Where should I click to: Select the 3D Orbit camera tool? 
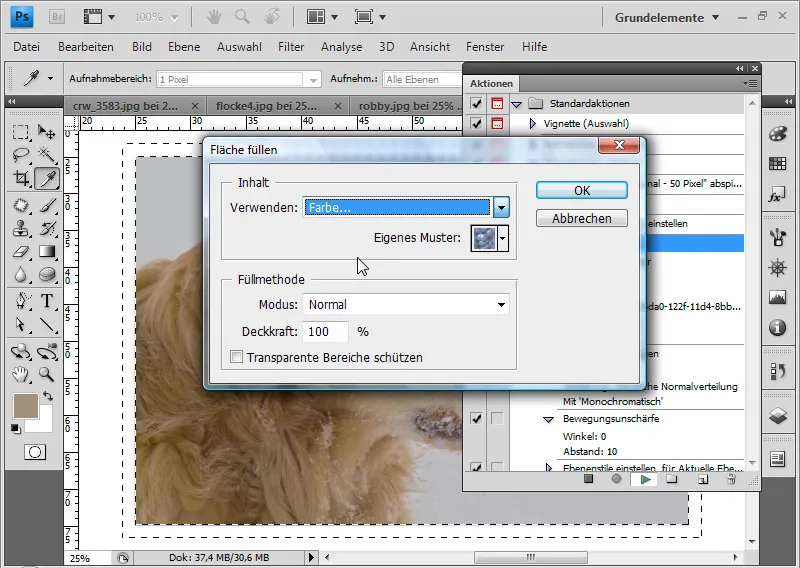click(47, 352)
